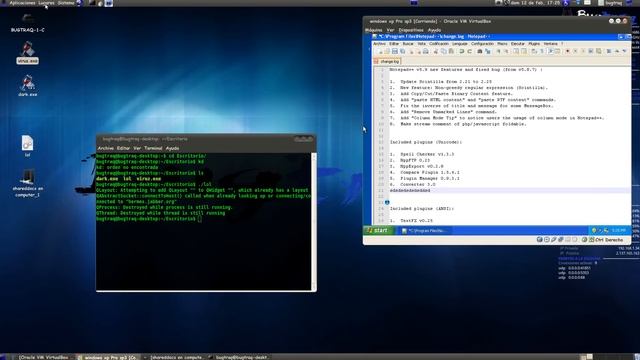Screen dimensions: 640x360
Task: Open Codificación menu in Notepad++
Action: [x=439, y=44]
